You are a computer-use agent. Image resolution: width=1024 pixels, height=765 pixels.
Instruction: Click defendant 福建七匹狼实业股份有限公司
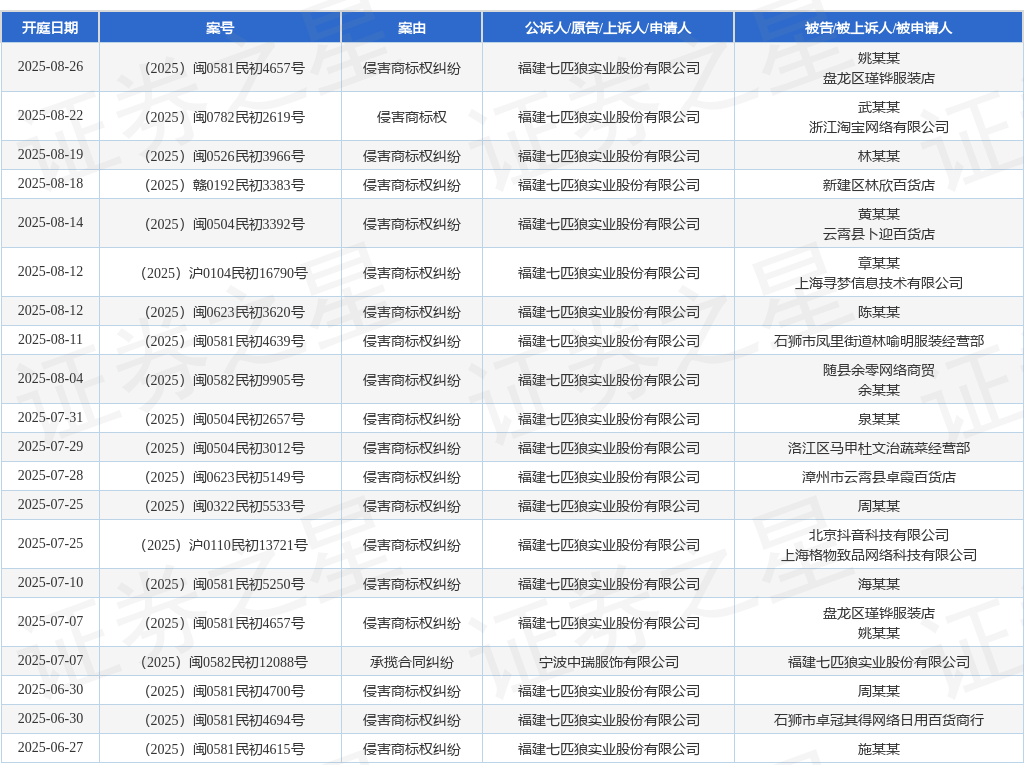[878, 662]
